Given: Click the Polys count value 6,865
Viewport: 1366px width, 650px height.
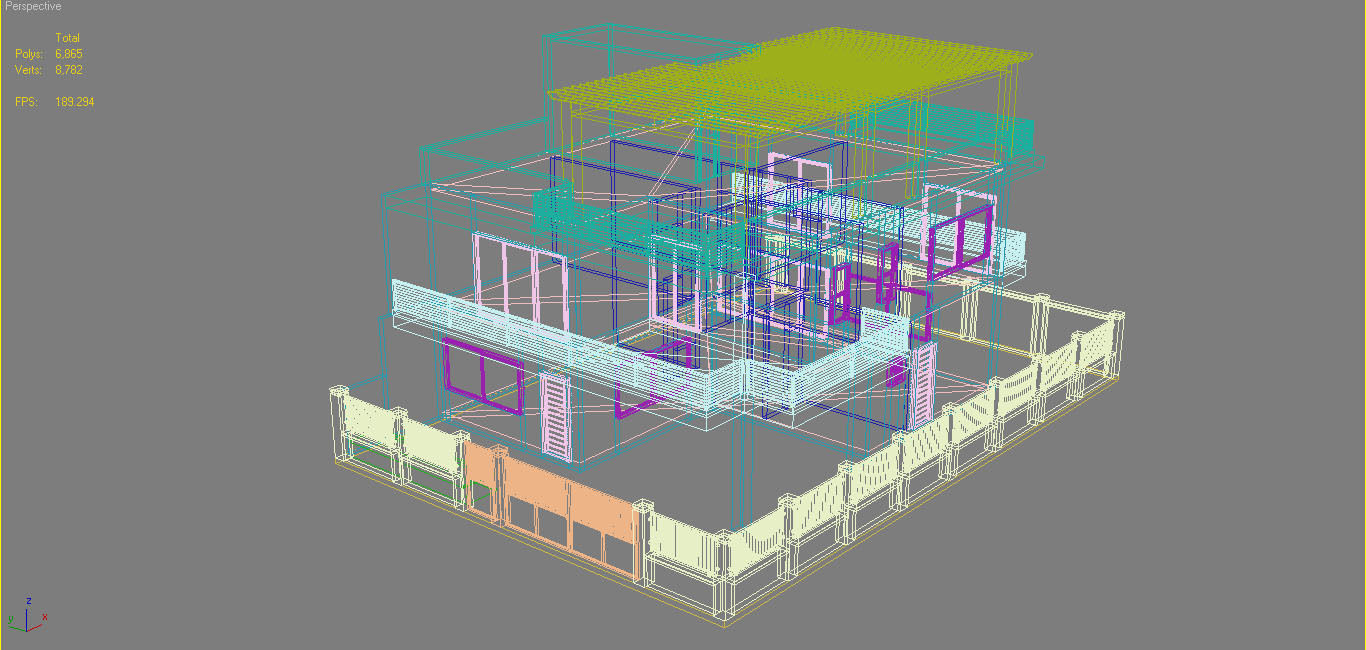Looking at the screenshot, I should (68, 54).
